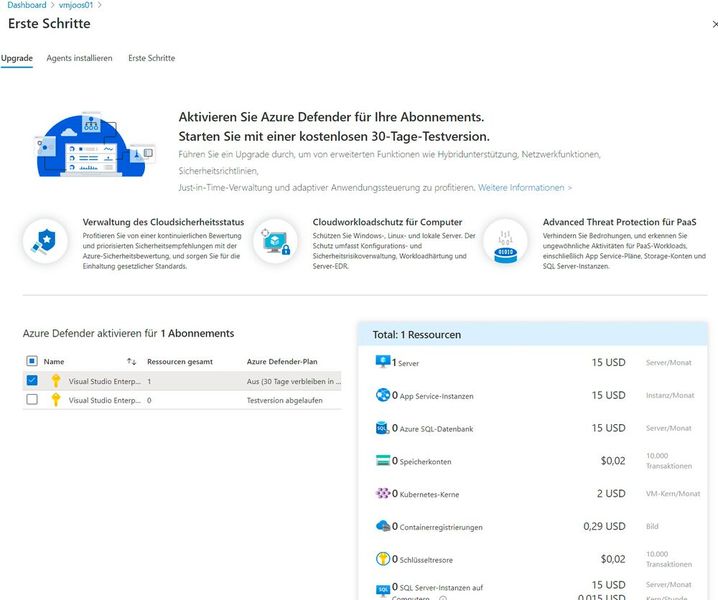Click the 0 Speicherkonten label
Image resolution: width=718 pixels, height=600 pixels.
pyautogui.click(x=422, y=461)
